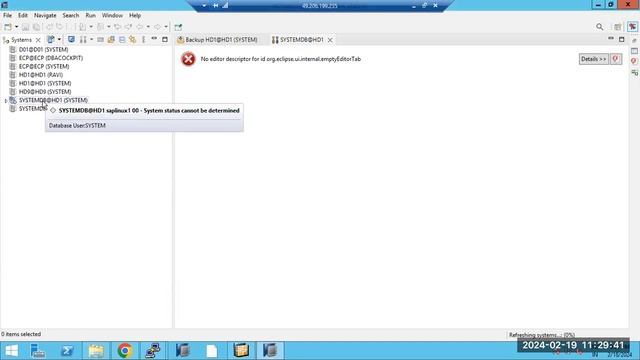Open File Explorer from taskbar
This screenshot has width=640, height=360.
(96, 351)
